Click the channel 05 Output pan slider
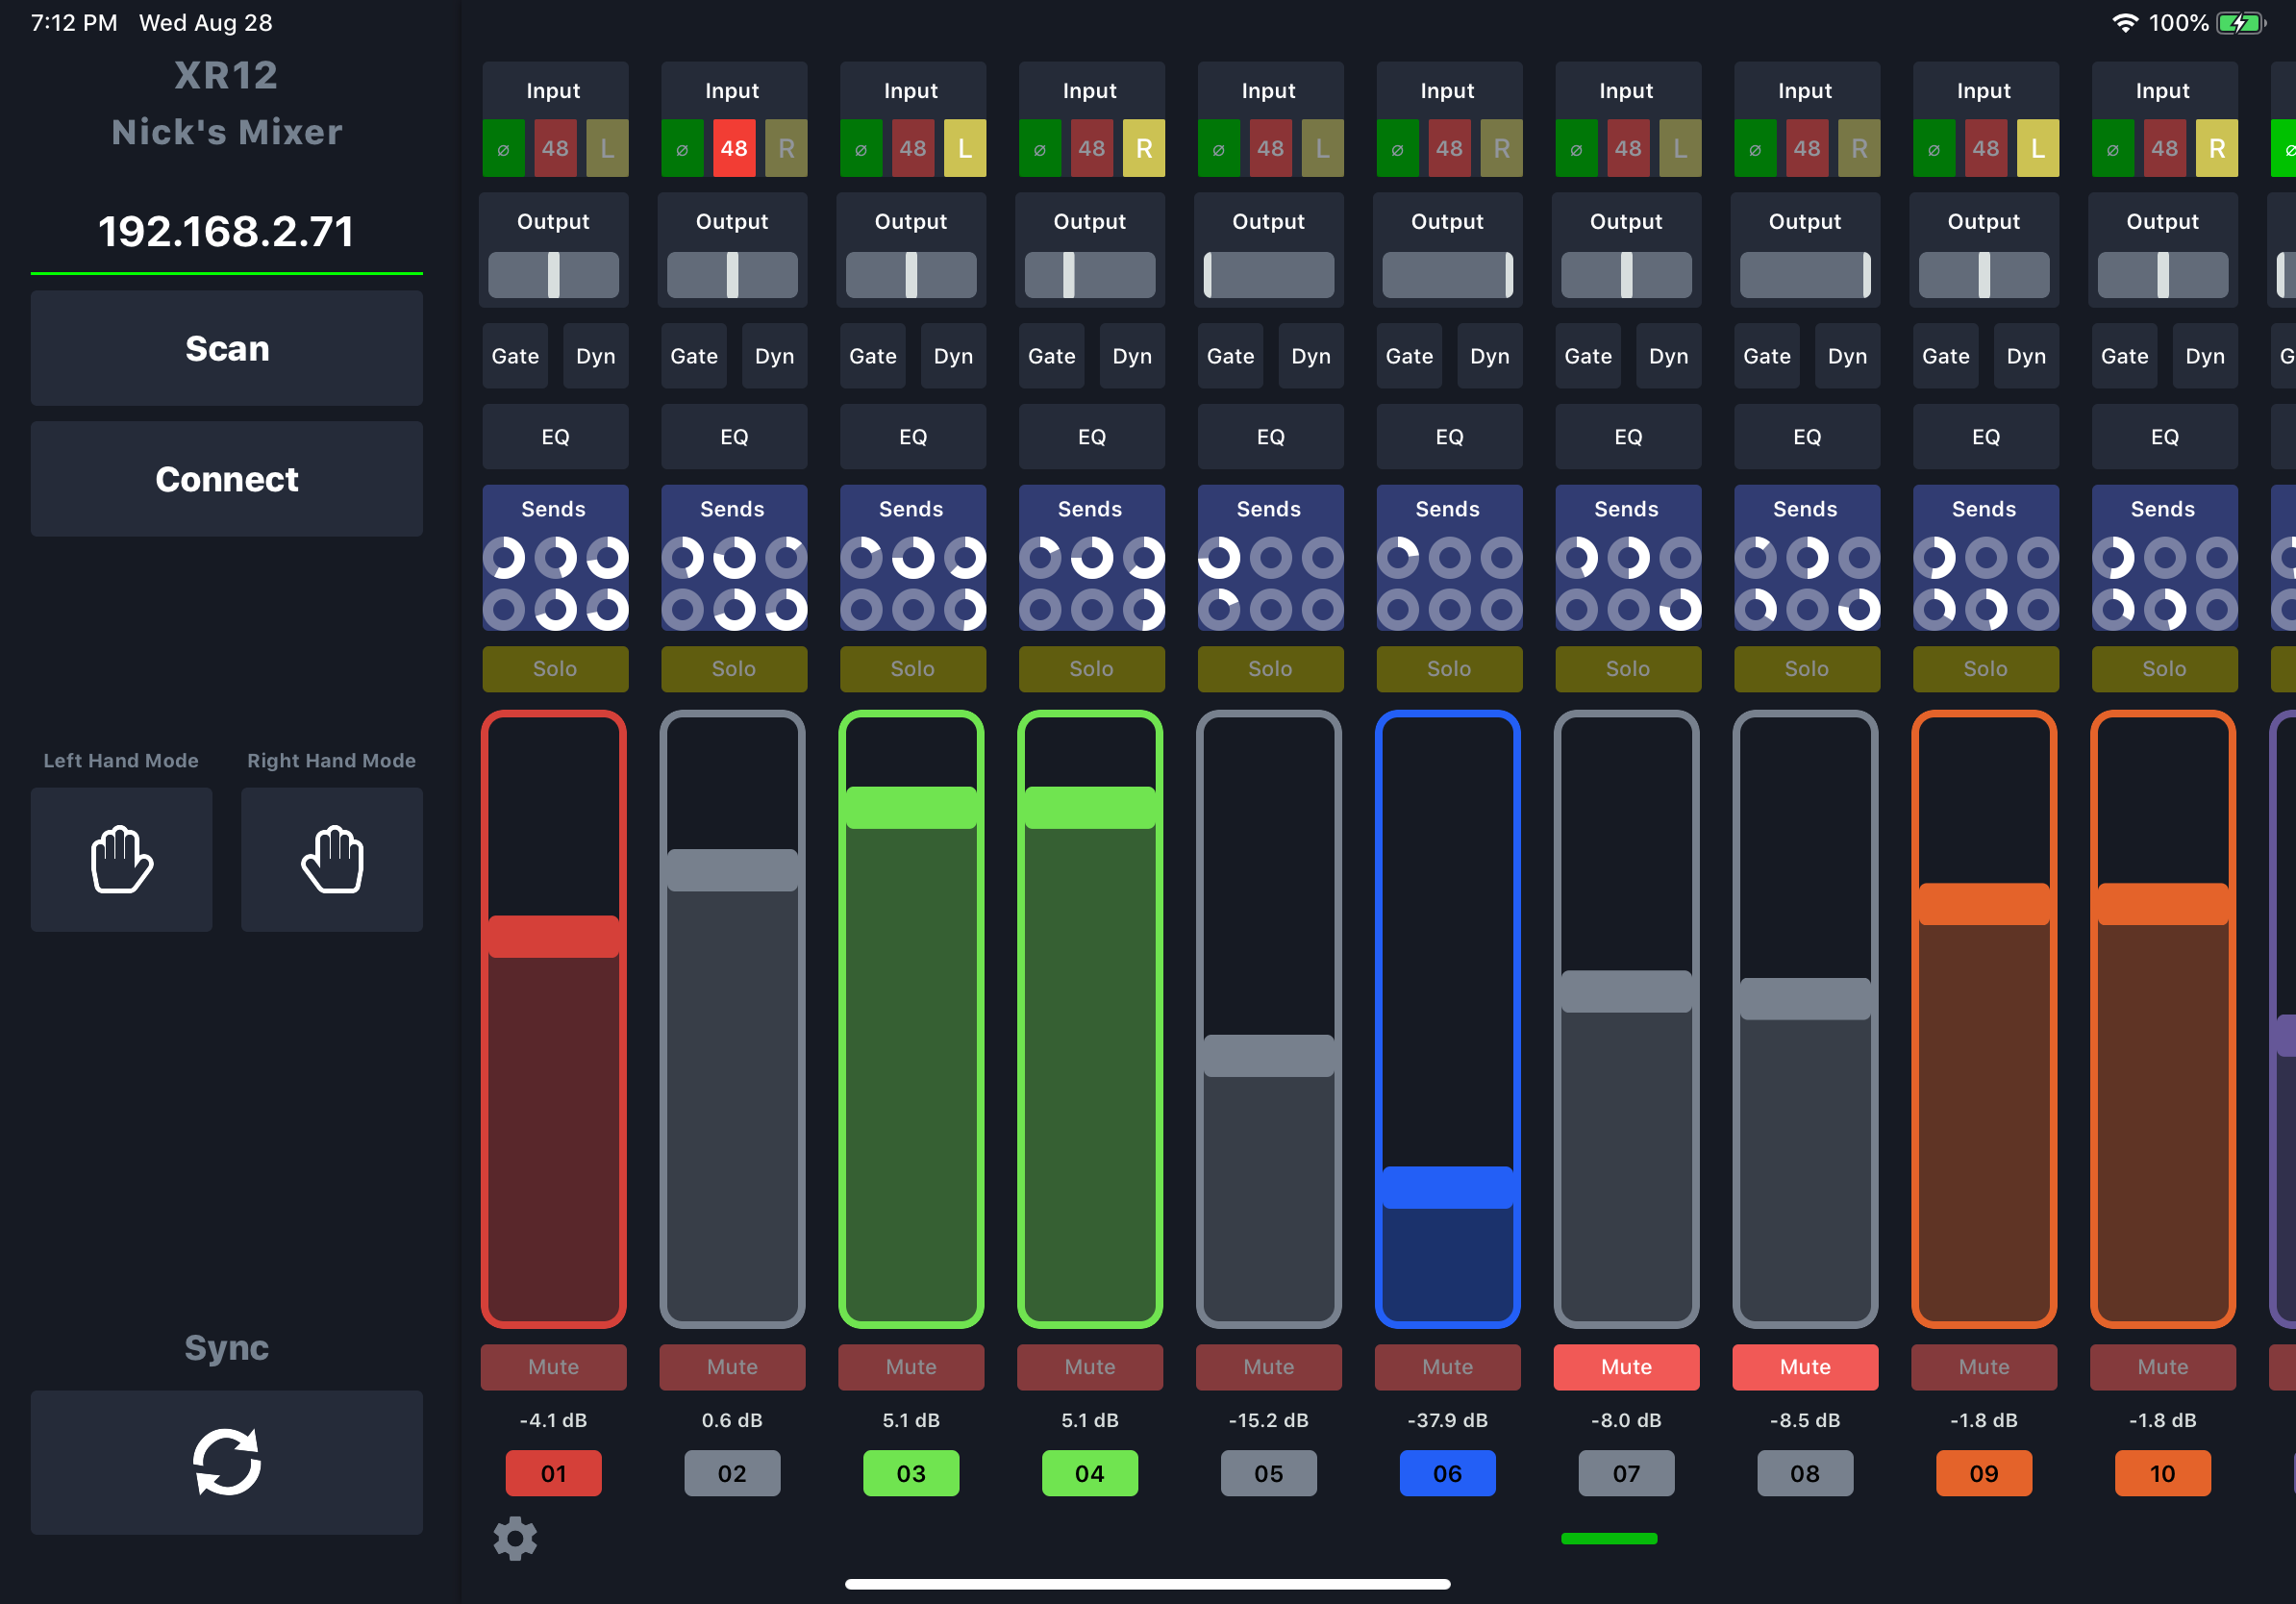Viewport: 2296px width, 1604px height. [x=1268, y=275]
